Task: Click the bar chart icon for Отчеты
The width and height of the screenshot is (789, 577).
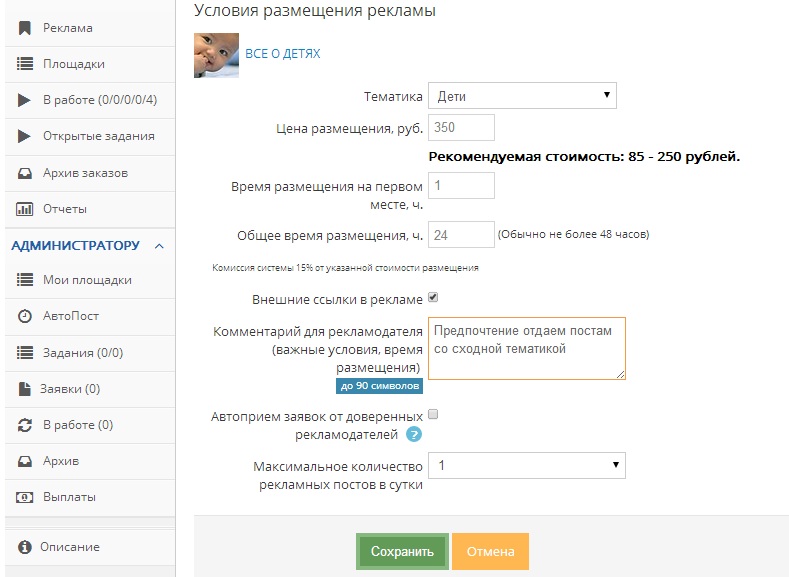Action: point(25,209)
